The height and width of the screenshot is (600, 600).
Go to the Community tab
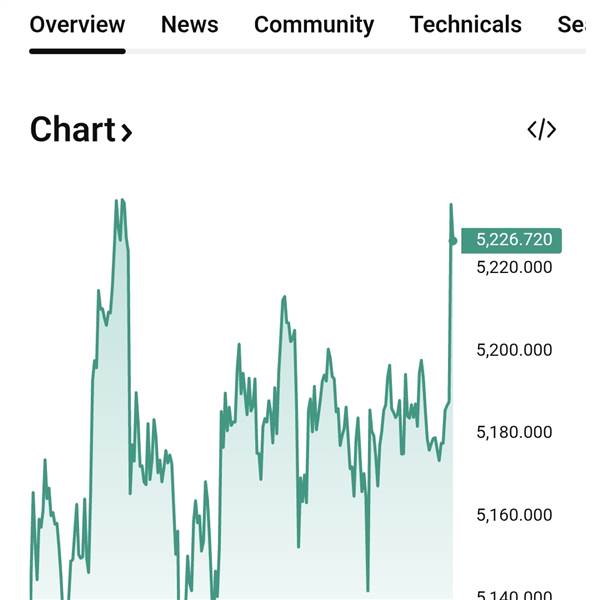[313, 25]
